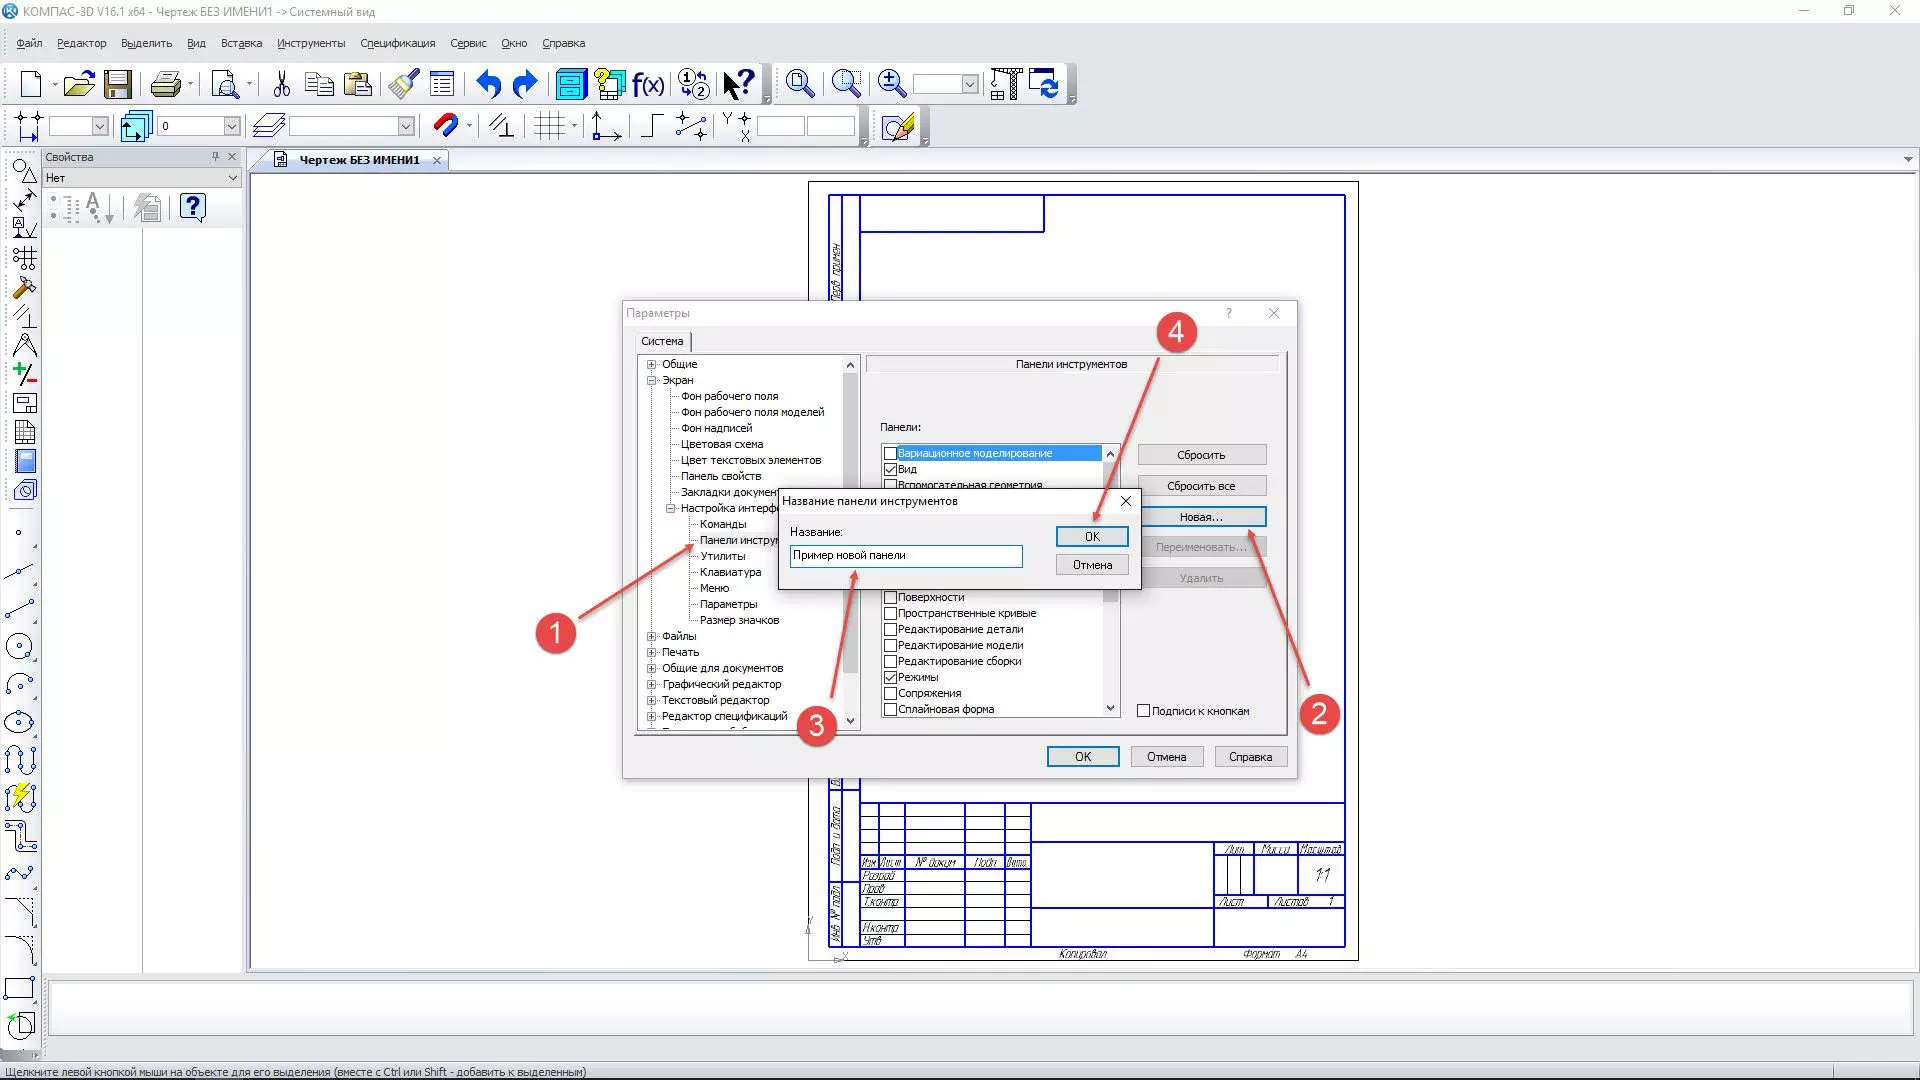
Task: Check Вариационное моделирование panel checkbox
Action: (890, 454)
